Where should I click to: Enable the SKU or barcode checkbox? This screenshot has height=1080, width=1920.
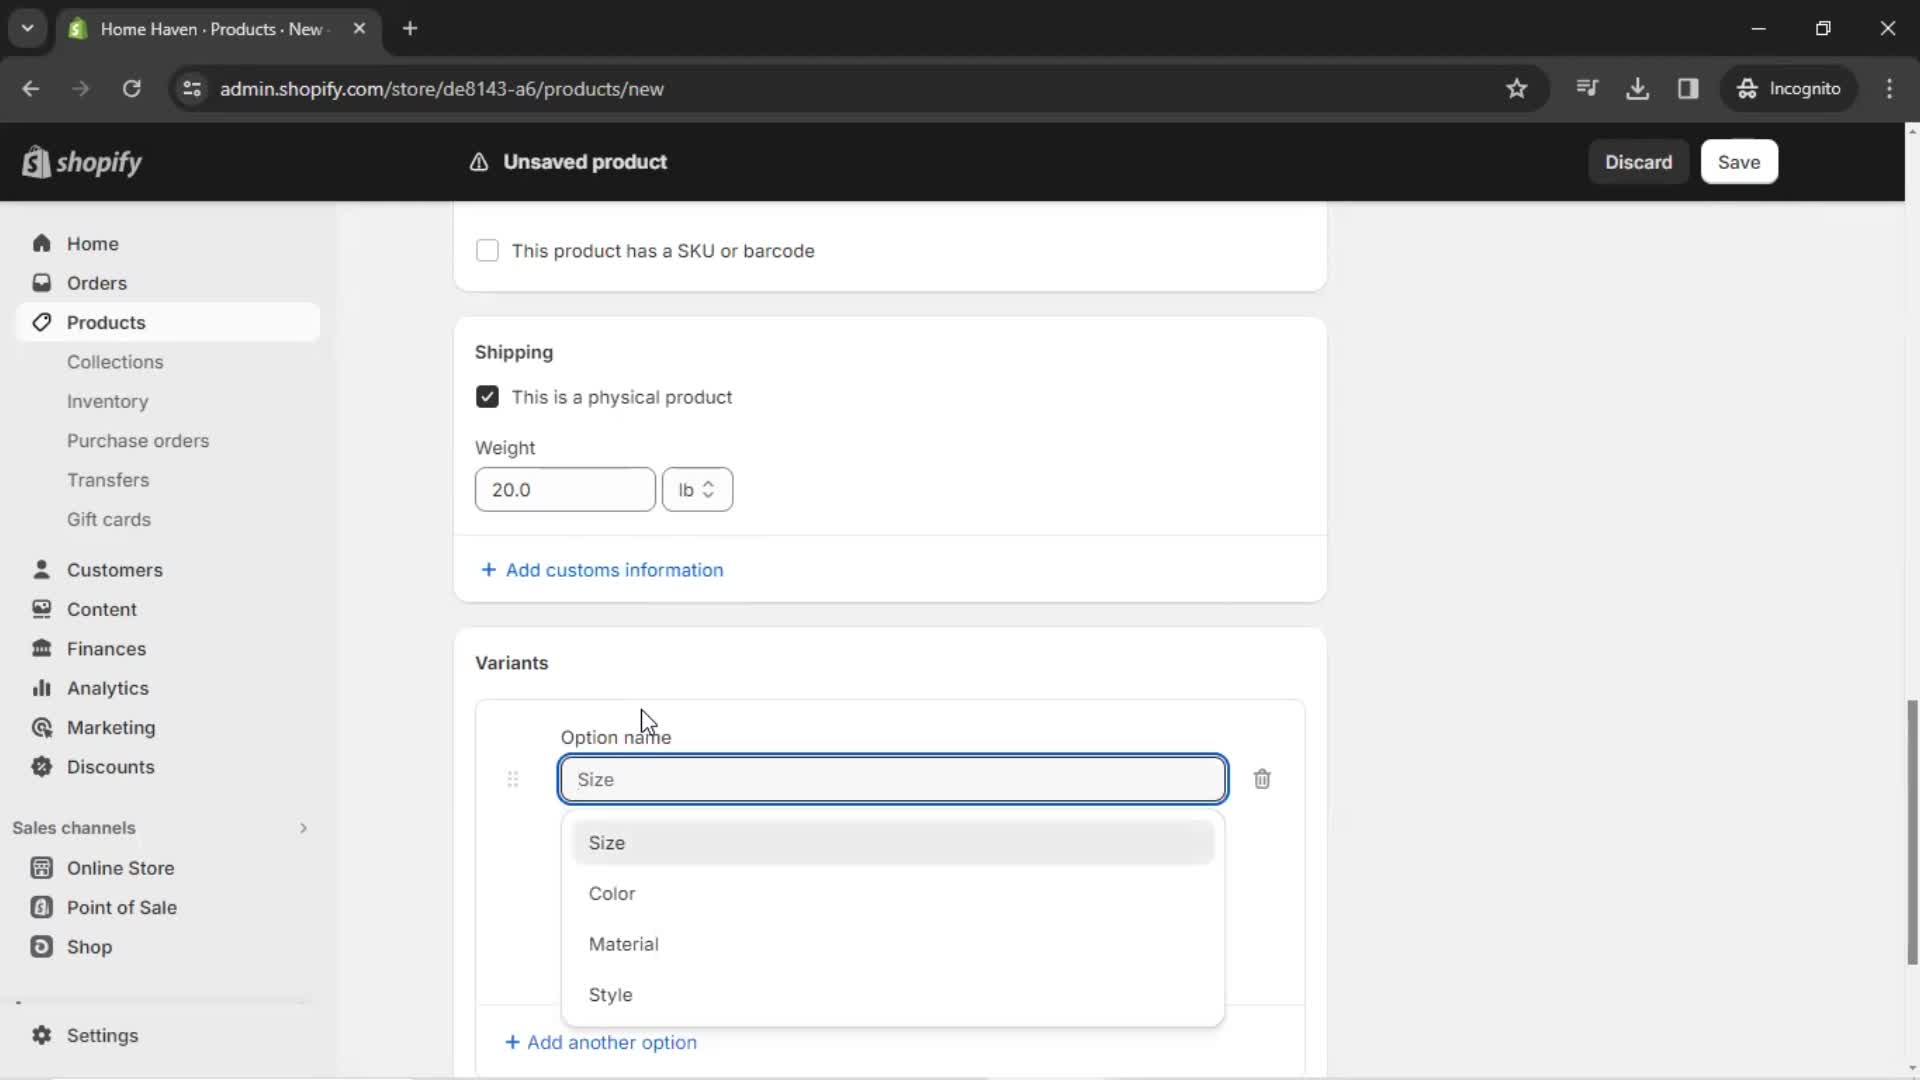click(487, 251)
